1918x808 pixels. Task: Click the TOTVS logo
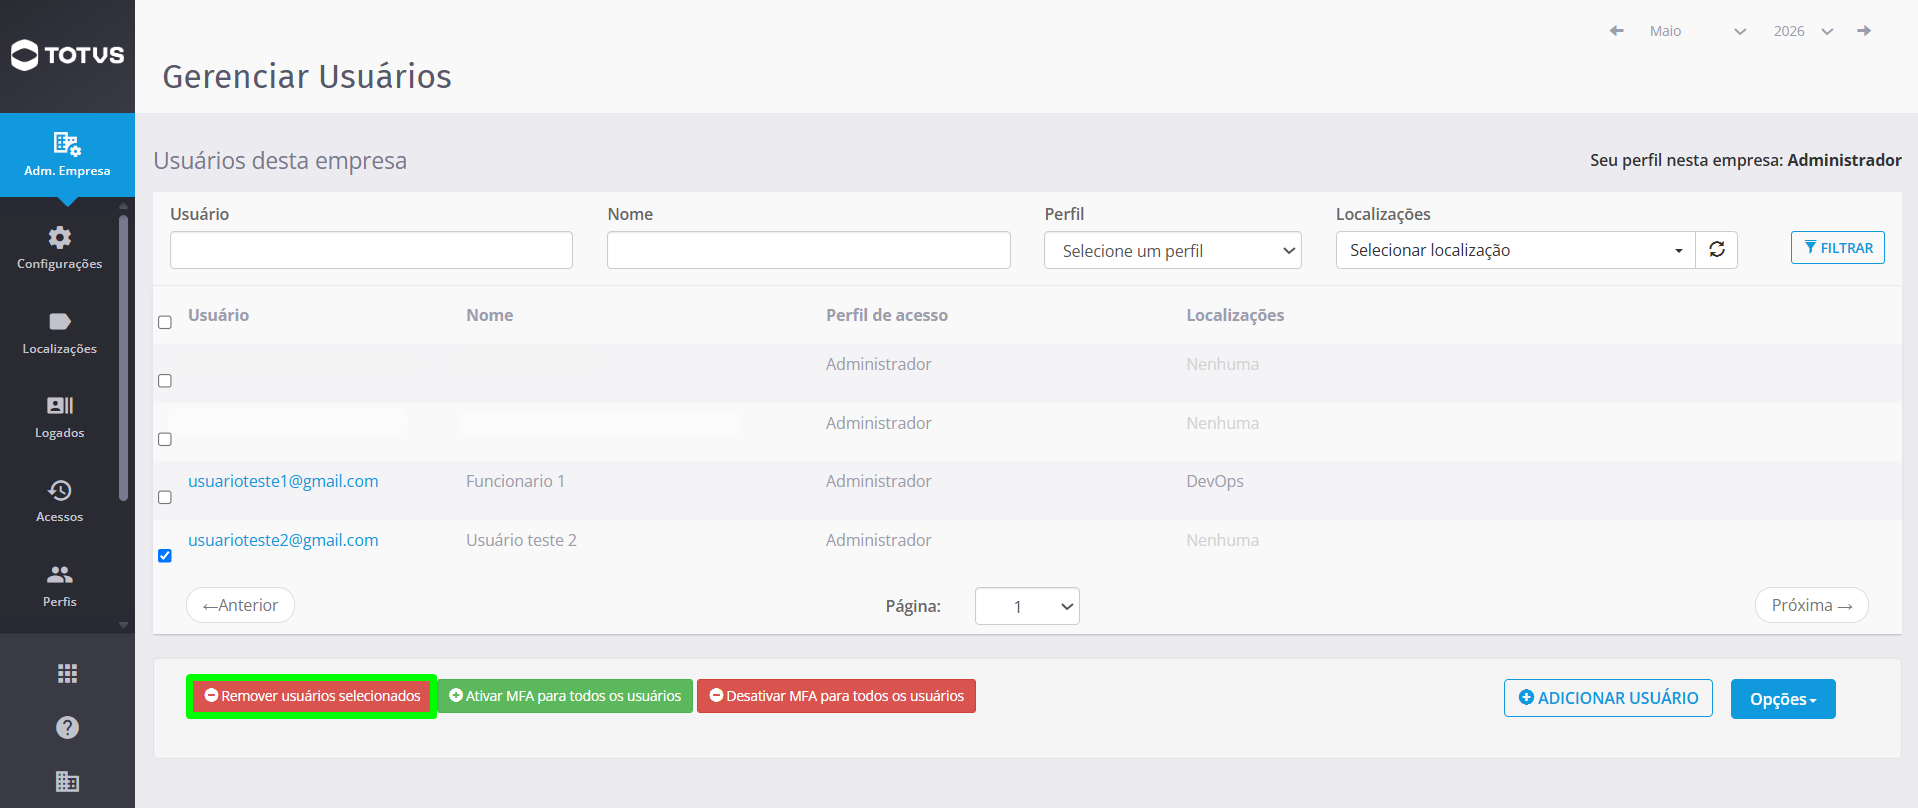pyautogui.click(x=67, y=55)
